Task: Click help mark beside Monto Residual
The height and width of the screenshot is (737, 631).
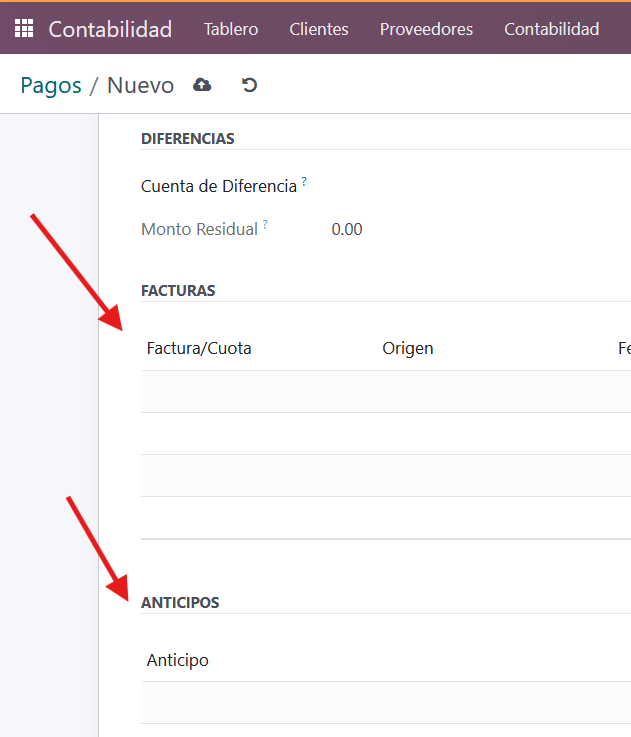Action: [x=265, y=226]
